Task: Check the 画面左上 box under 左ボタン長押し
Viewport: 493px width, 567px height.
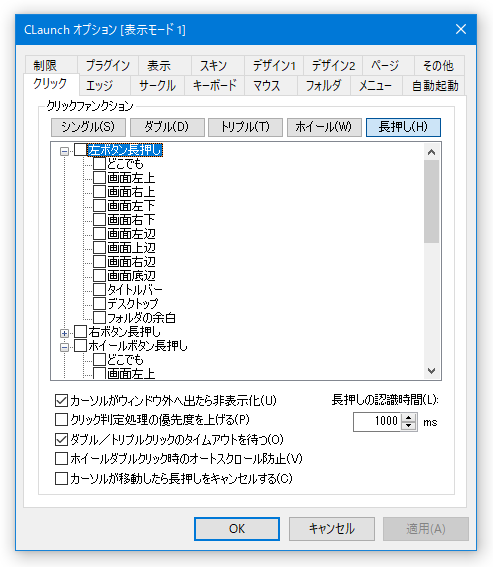Action: (x=99, y=178)
